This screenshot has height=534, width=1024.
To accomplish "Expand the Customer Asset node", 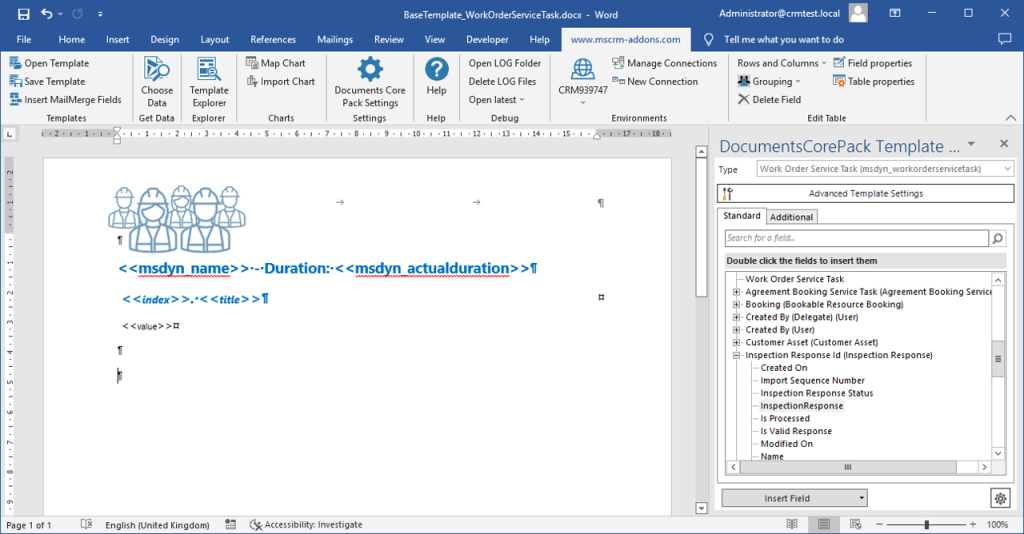I will 736,342.
